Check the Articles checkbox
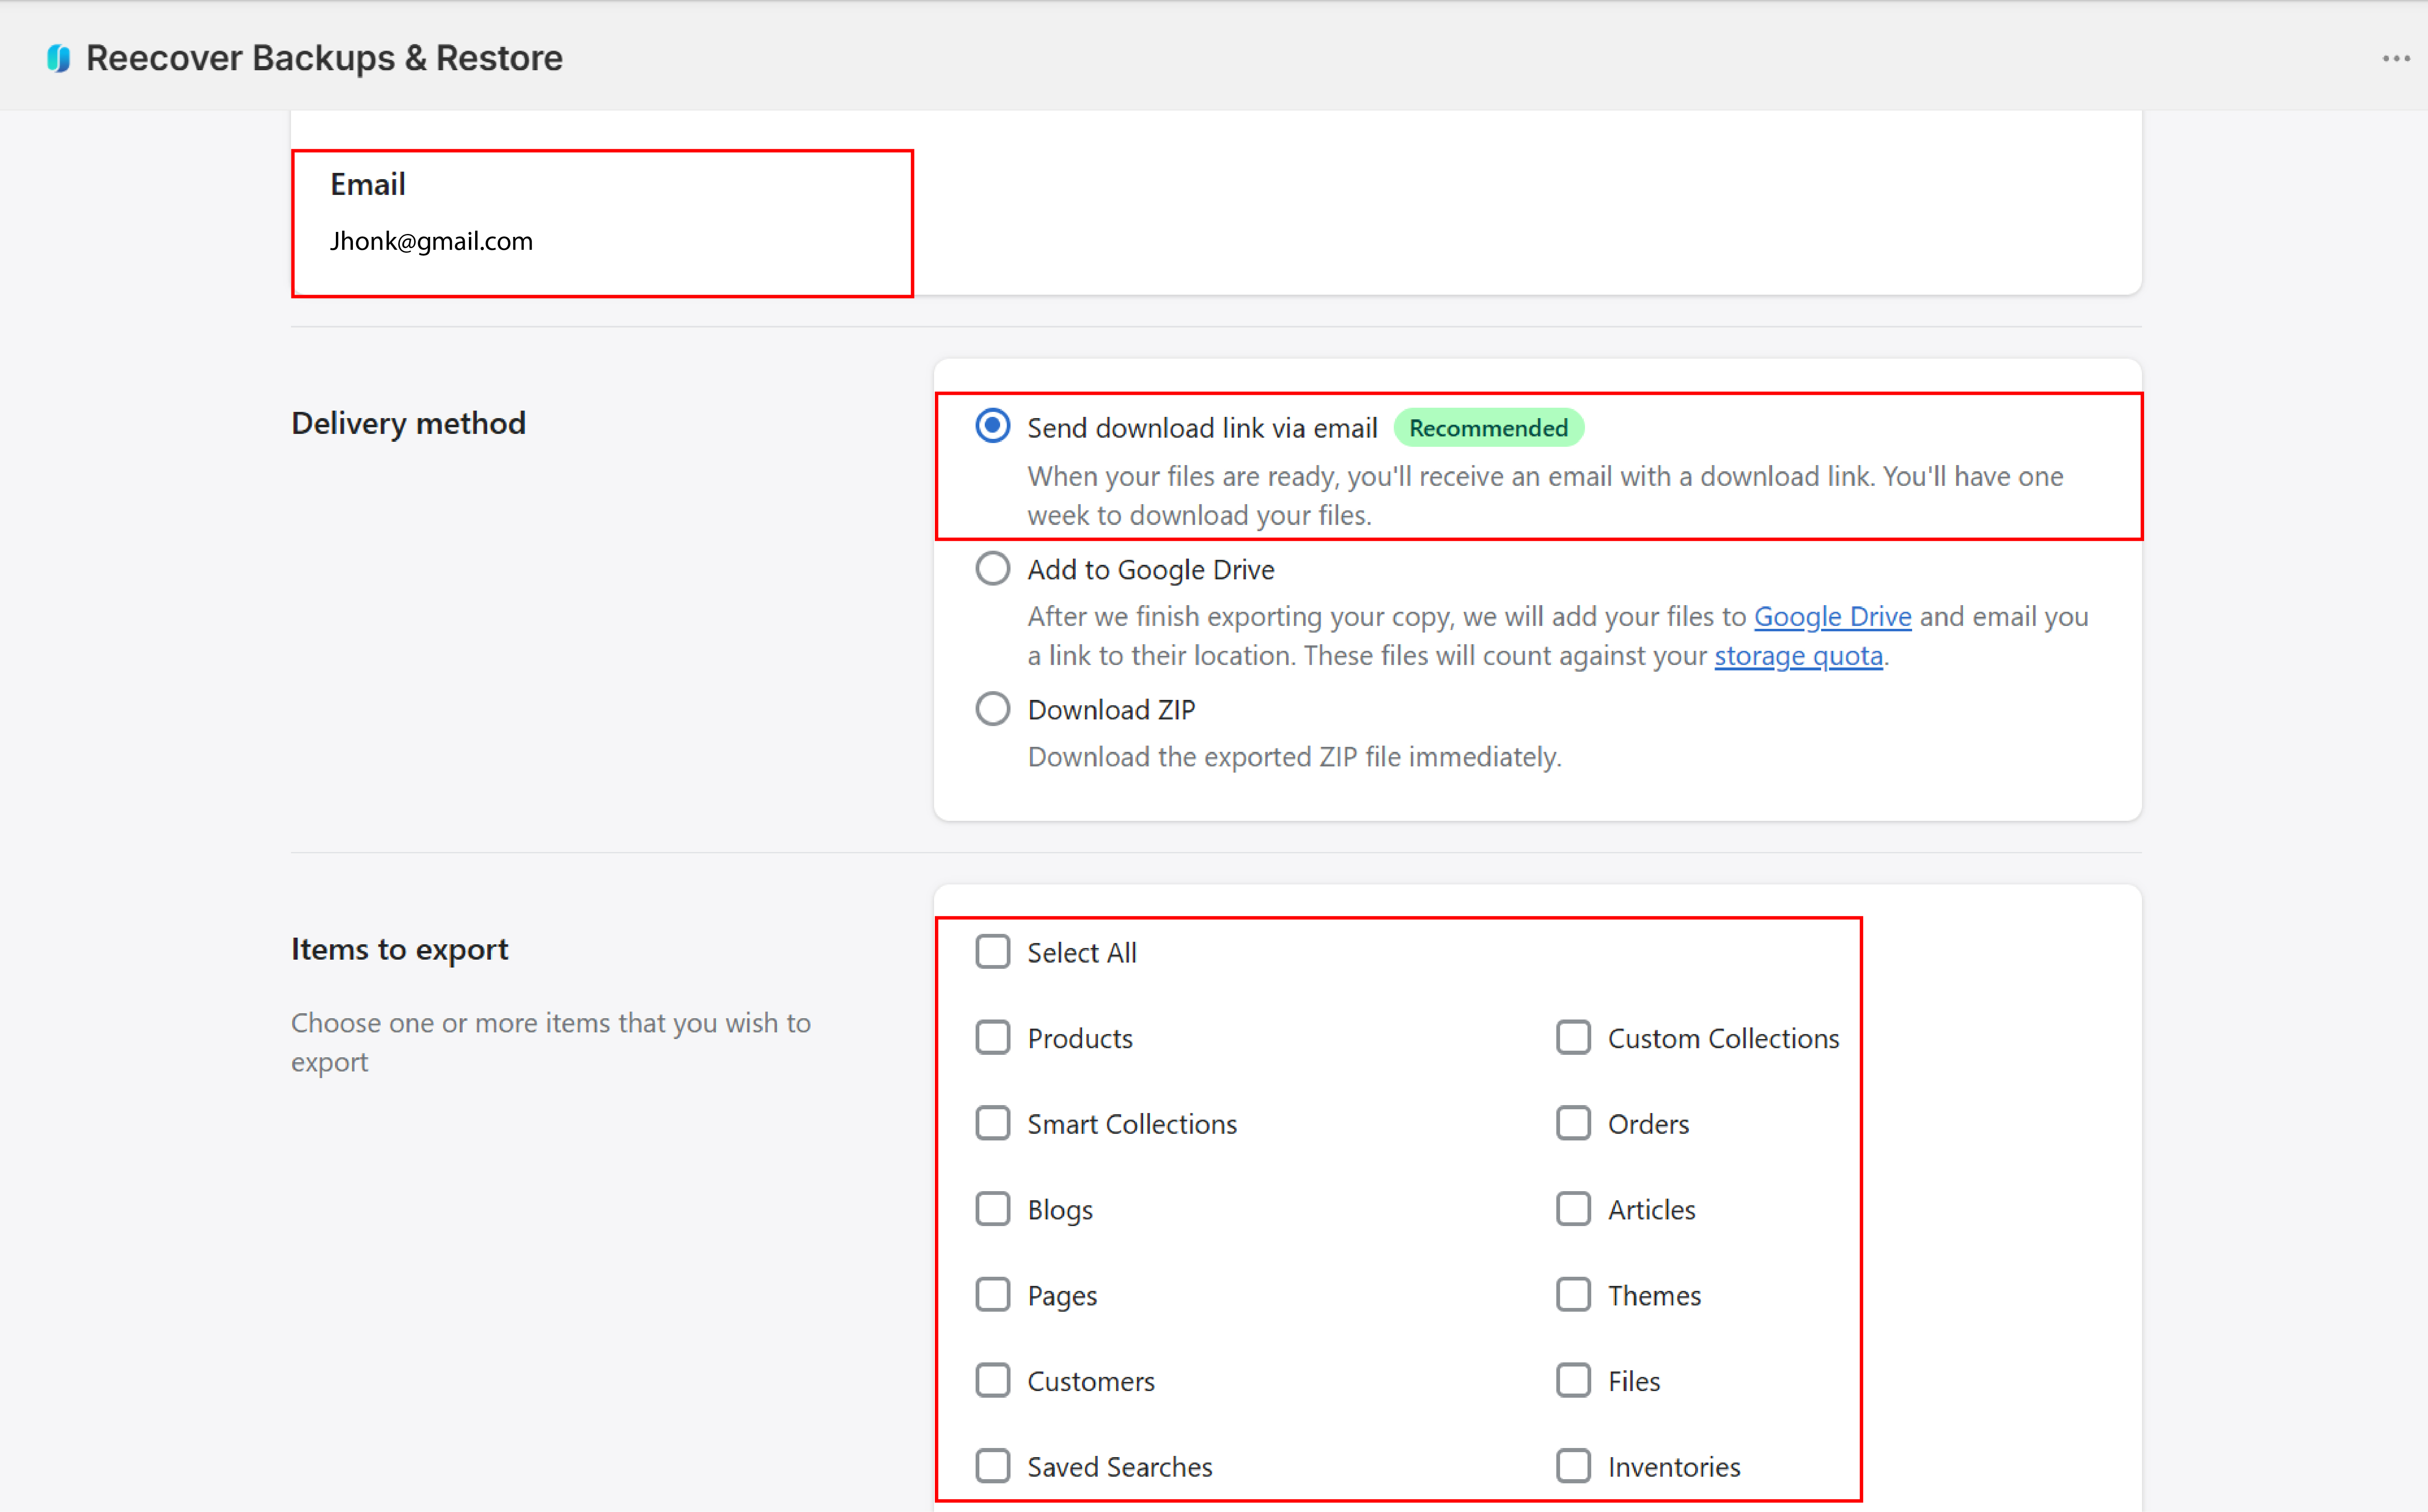Viewport: 2428px width, 1512px height. (1573, 1209)
